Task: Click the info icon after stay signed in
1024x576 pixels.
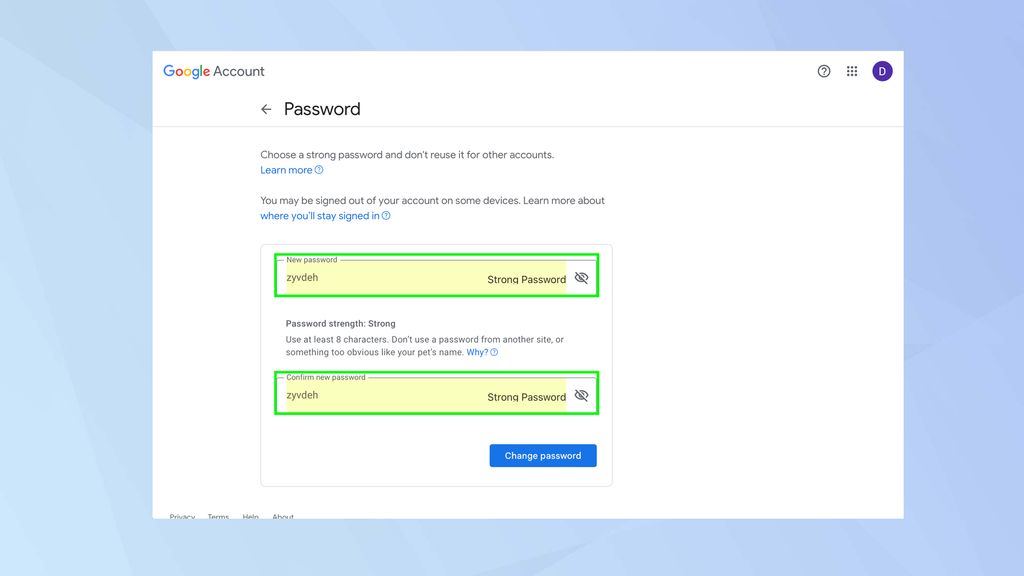Action: [x=388, y=215]
